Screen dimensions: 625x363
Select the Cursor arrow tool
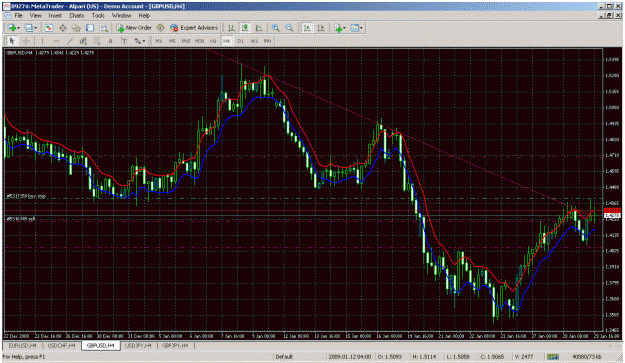click(12, 41)
